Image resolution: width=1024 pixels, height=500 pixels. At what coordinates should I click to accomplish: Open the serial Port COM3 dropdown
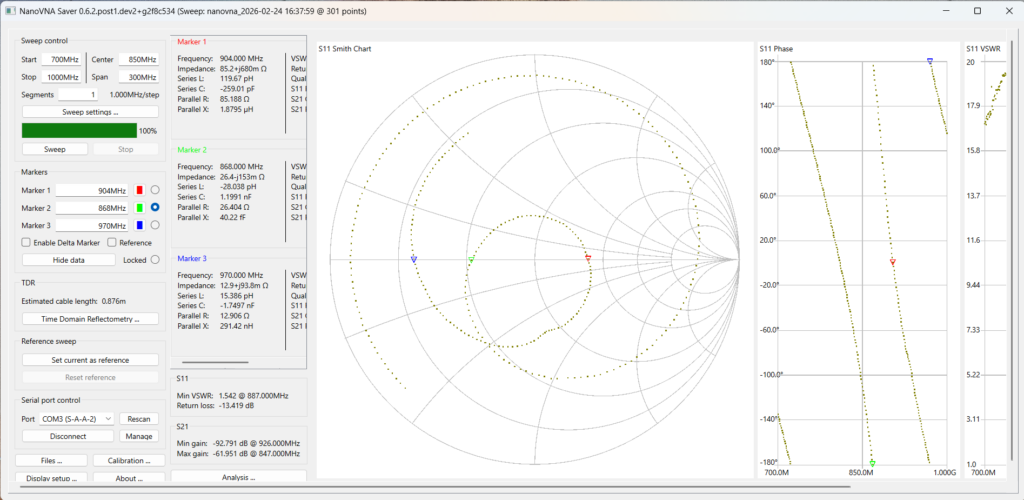click(76, 419)
